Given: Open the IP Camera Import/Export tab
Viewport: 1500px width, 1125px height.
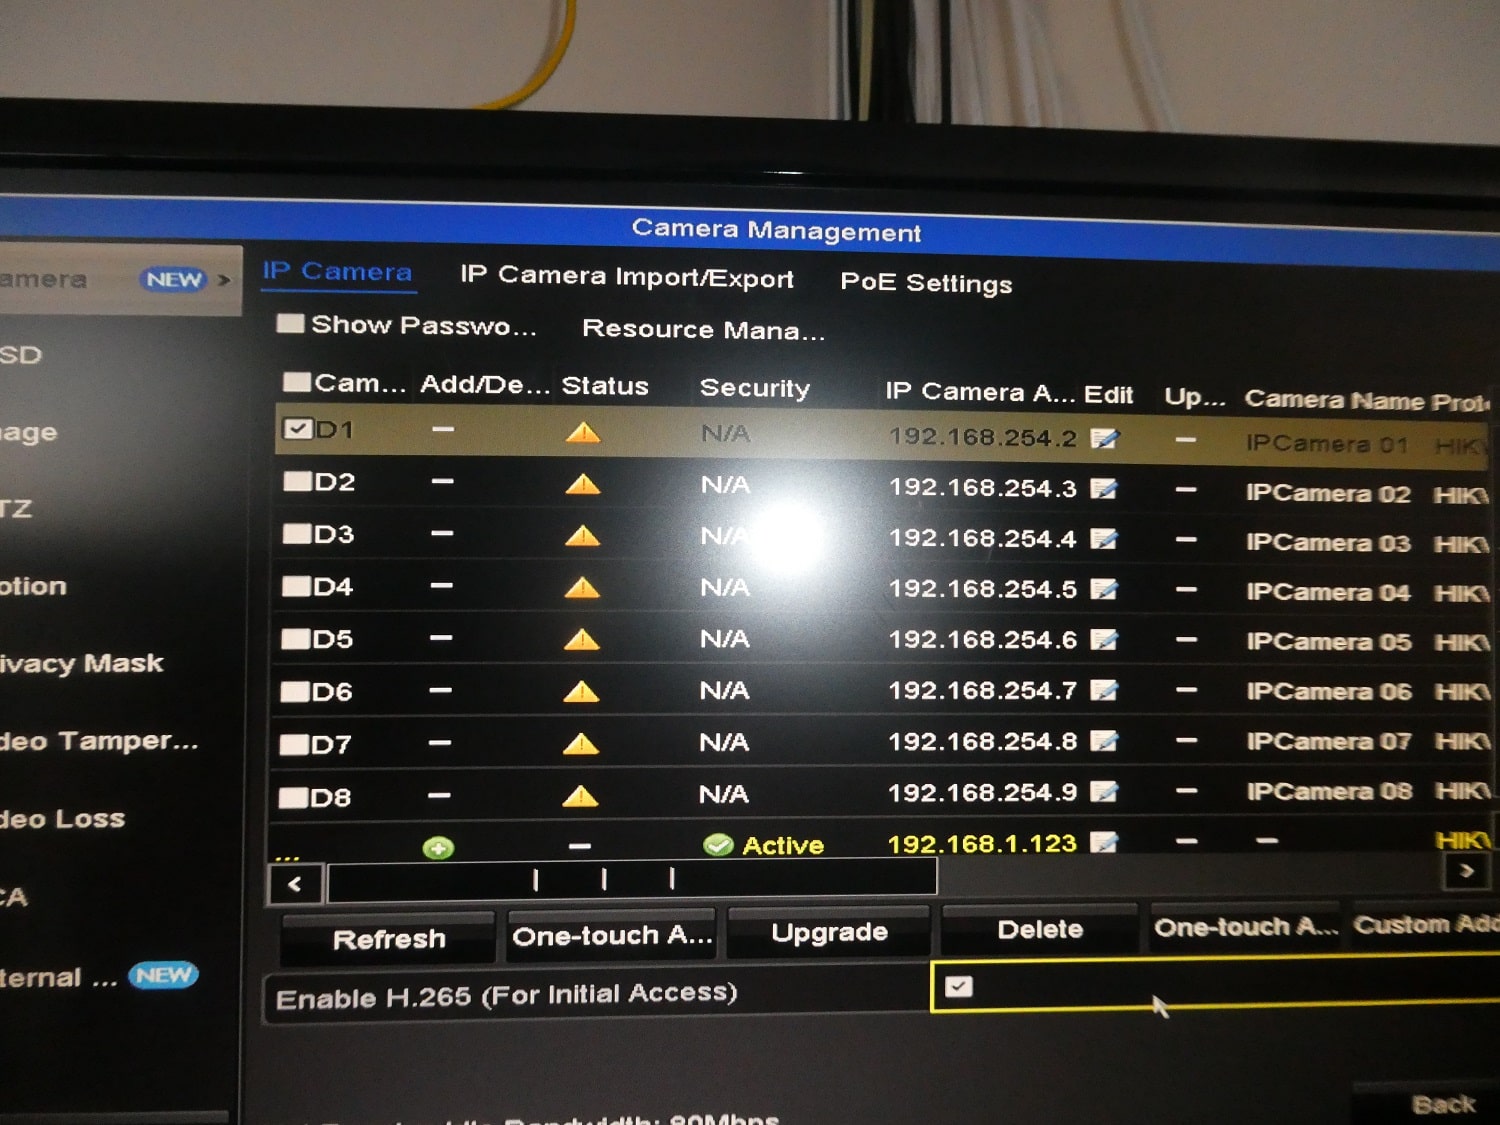Looking at the screenshot, I should pyautogui.click(x=626, y=277).
